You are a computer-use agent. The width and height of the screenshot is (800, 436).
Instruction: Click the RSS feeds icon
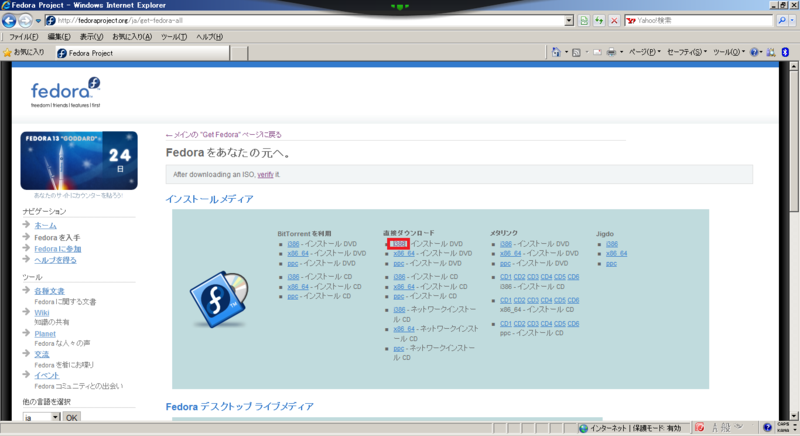[x=576, y=53]
